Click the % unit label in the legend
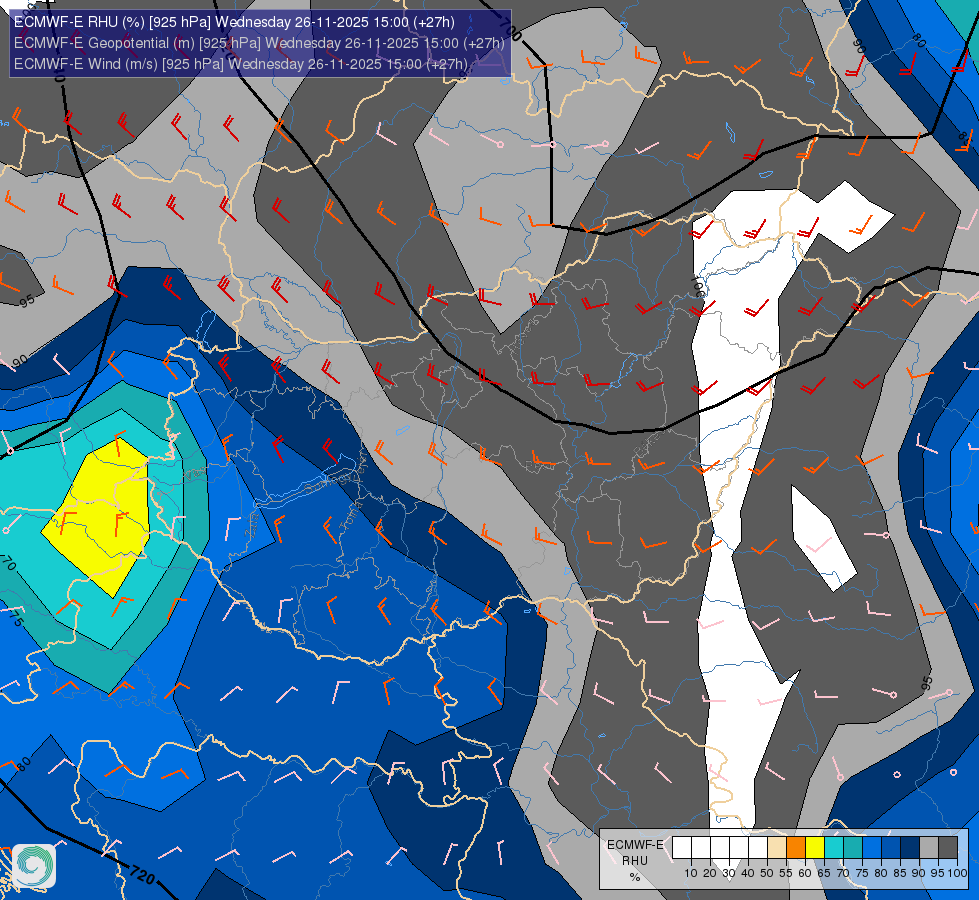979x900 pixels. point(635,877)
